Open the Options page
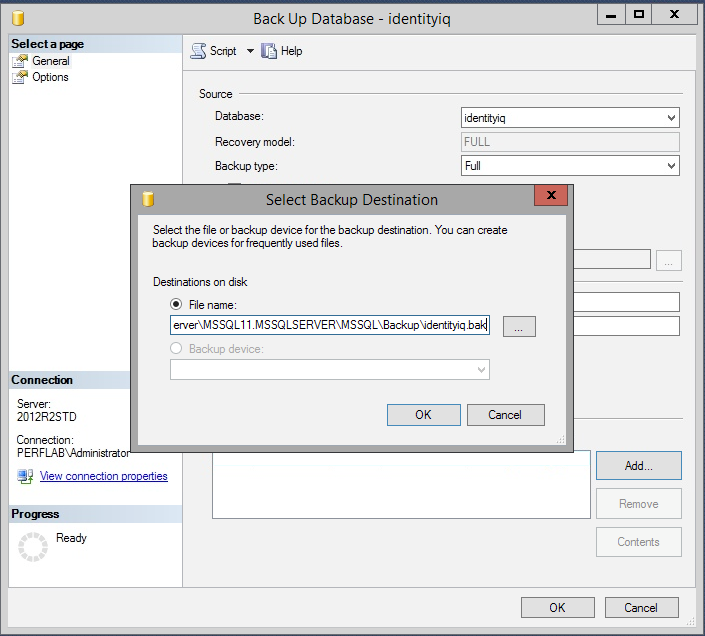705x636 pixels. (50, 77)
